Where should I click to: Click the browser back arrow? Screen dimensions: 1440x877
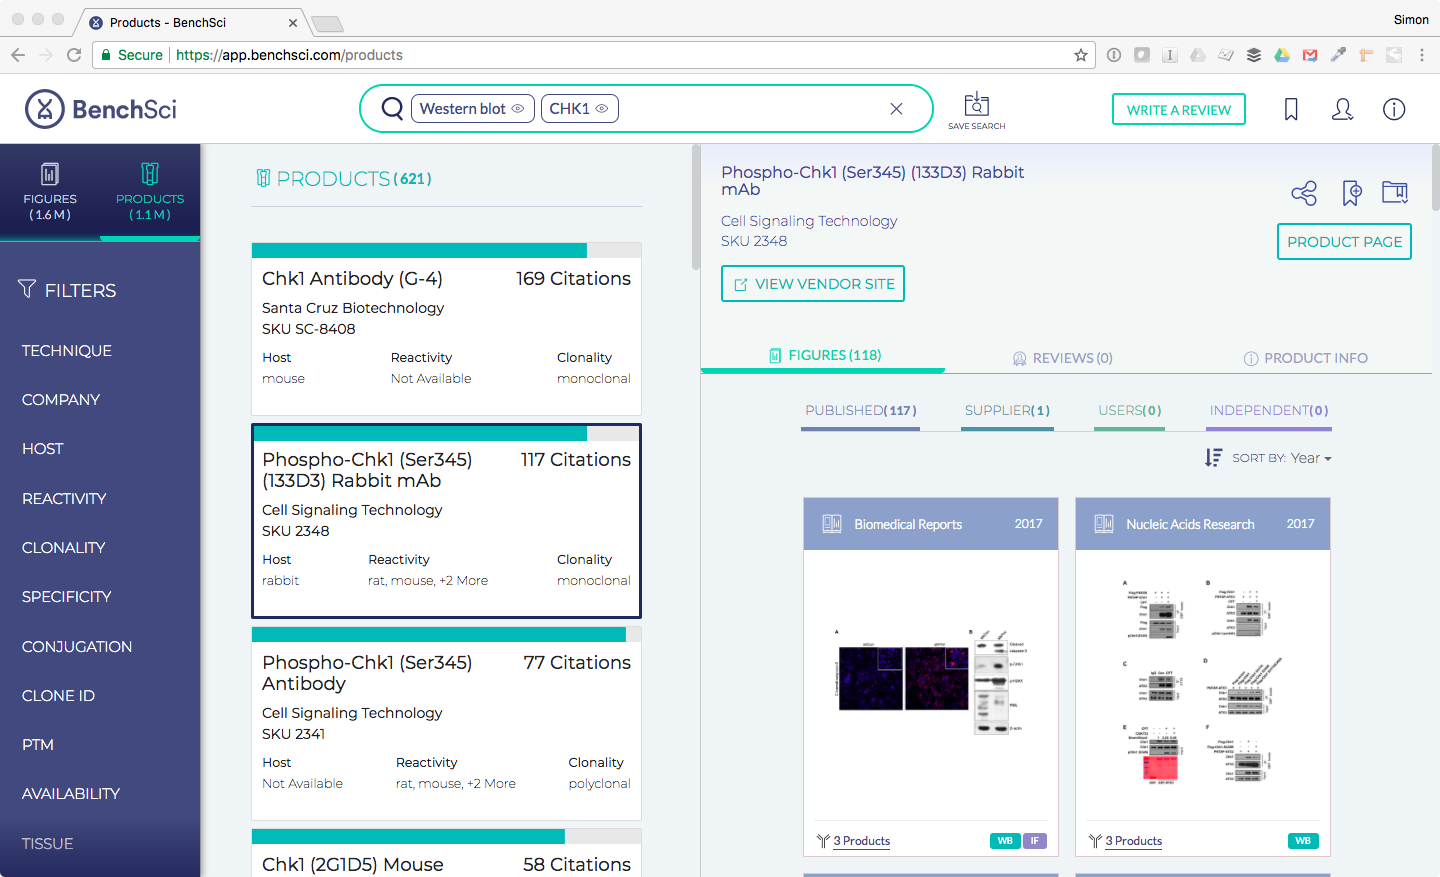tap(18, 55)
